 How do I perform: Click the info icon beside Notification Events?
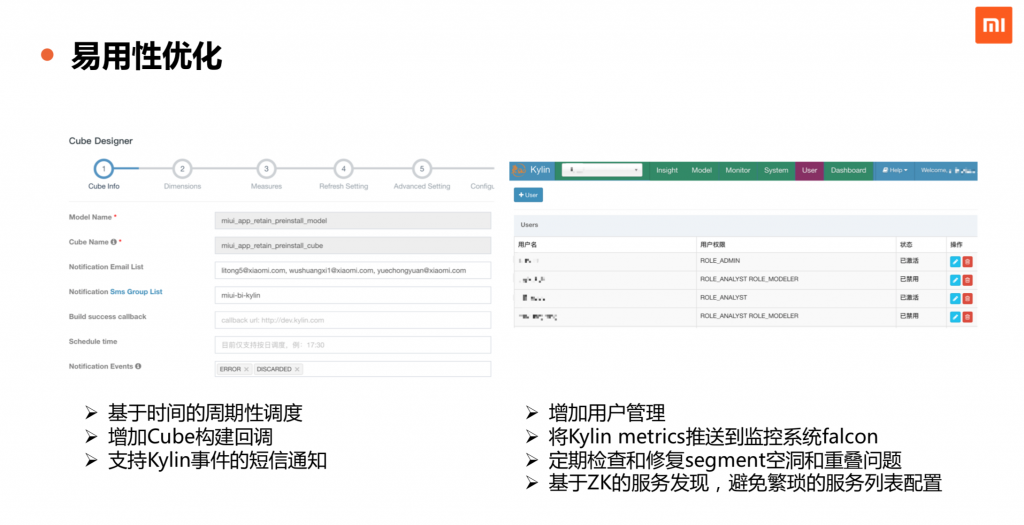[138, 367]
